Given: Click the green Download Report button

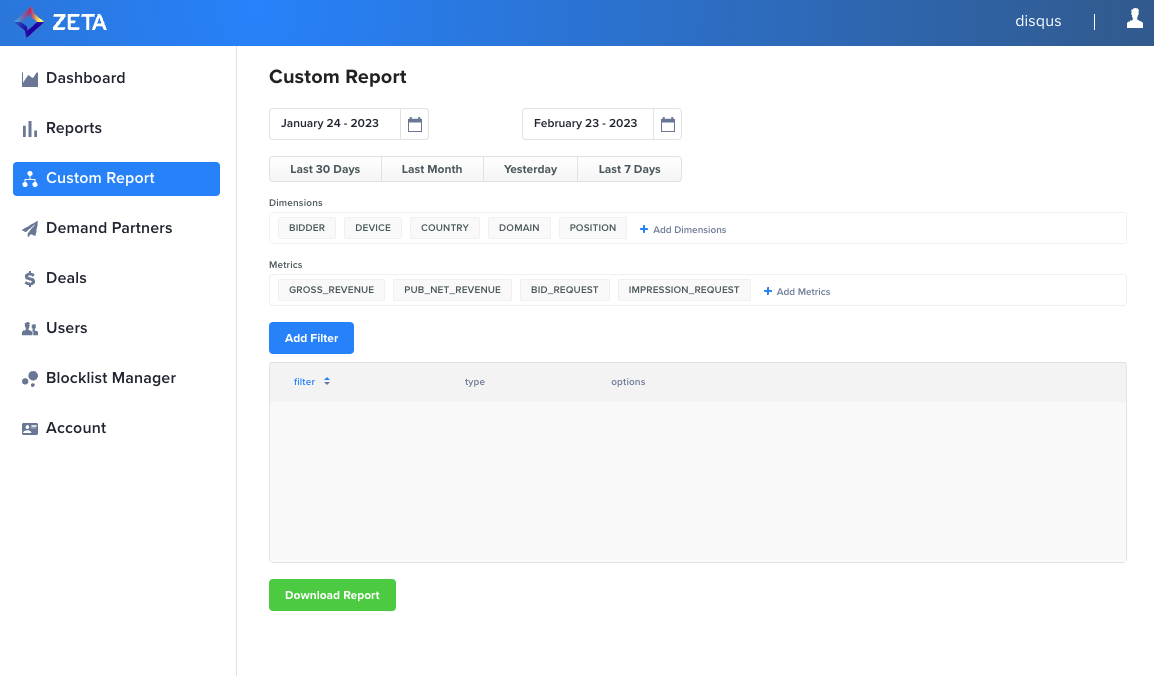Looking at the screenshot, I should pos(332,595).
